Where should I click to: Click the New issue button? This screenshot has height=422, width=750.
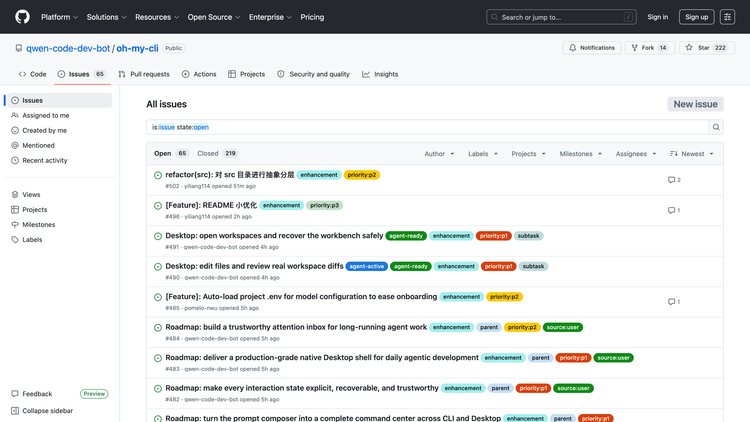(x=695, y=104)
